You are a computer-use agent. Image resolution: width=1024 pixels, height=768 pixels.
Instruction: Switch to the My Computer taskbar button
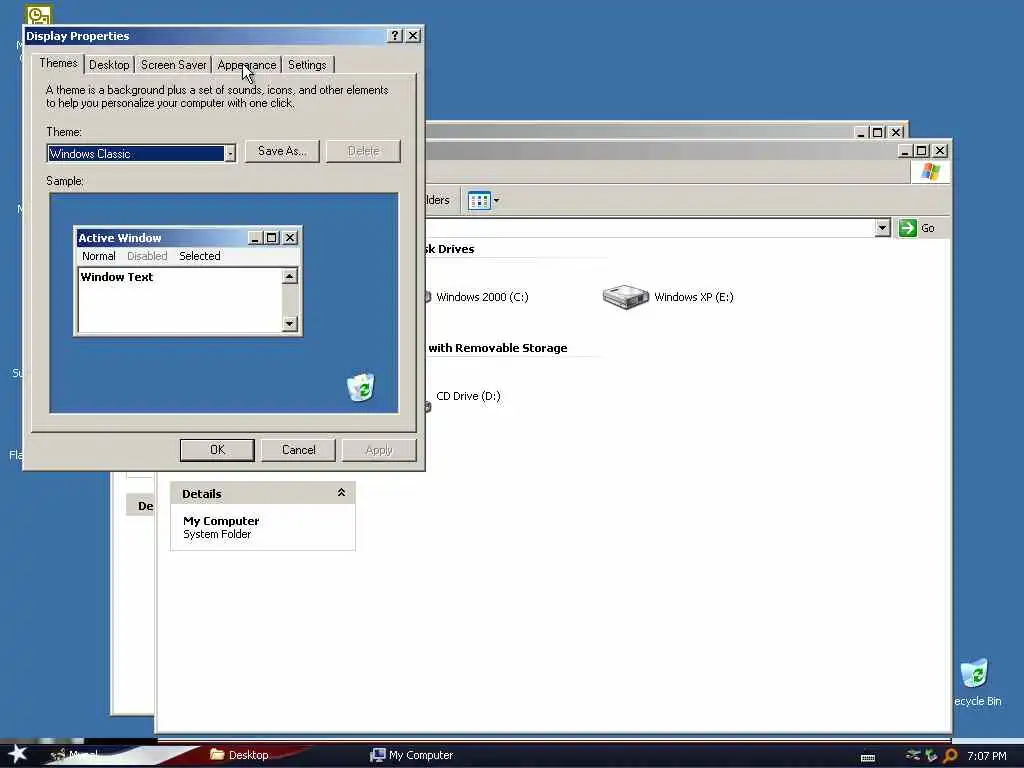click(x=411, y=755)
